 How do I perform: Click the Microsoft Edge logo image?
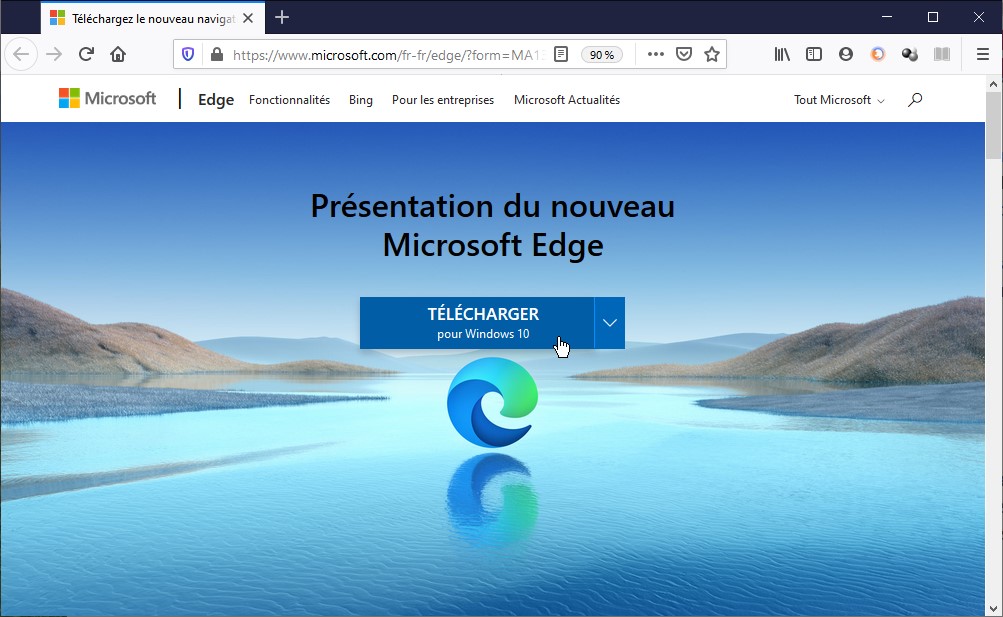pos(492,402)
